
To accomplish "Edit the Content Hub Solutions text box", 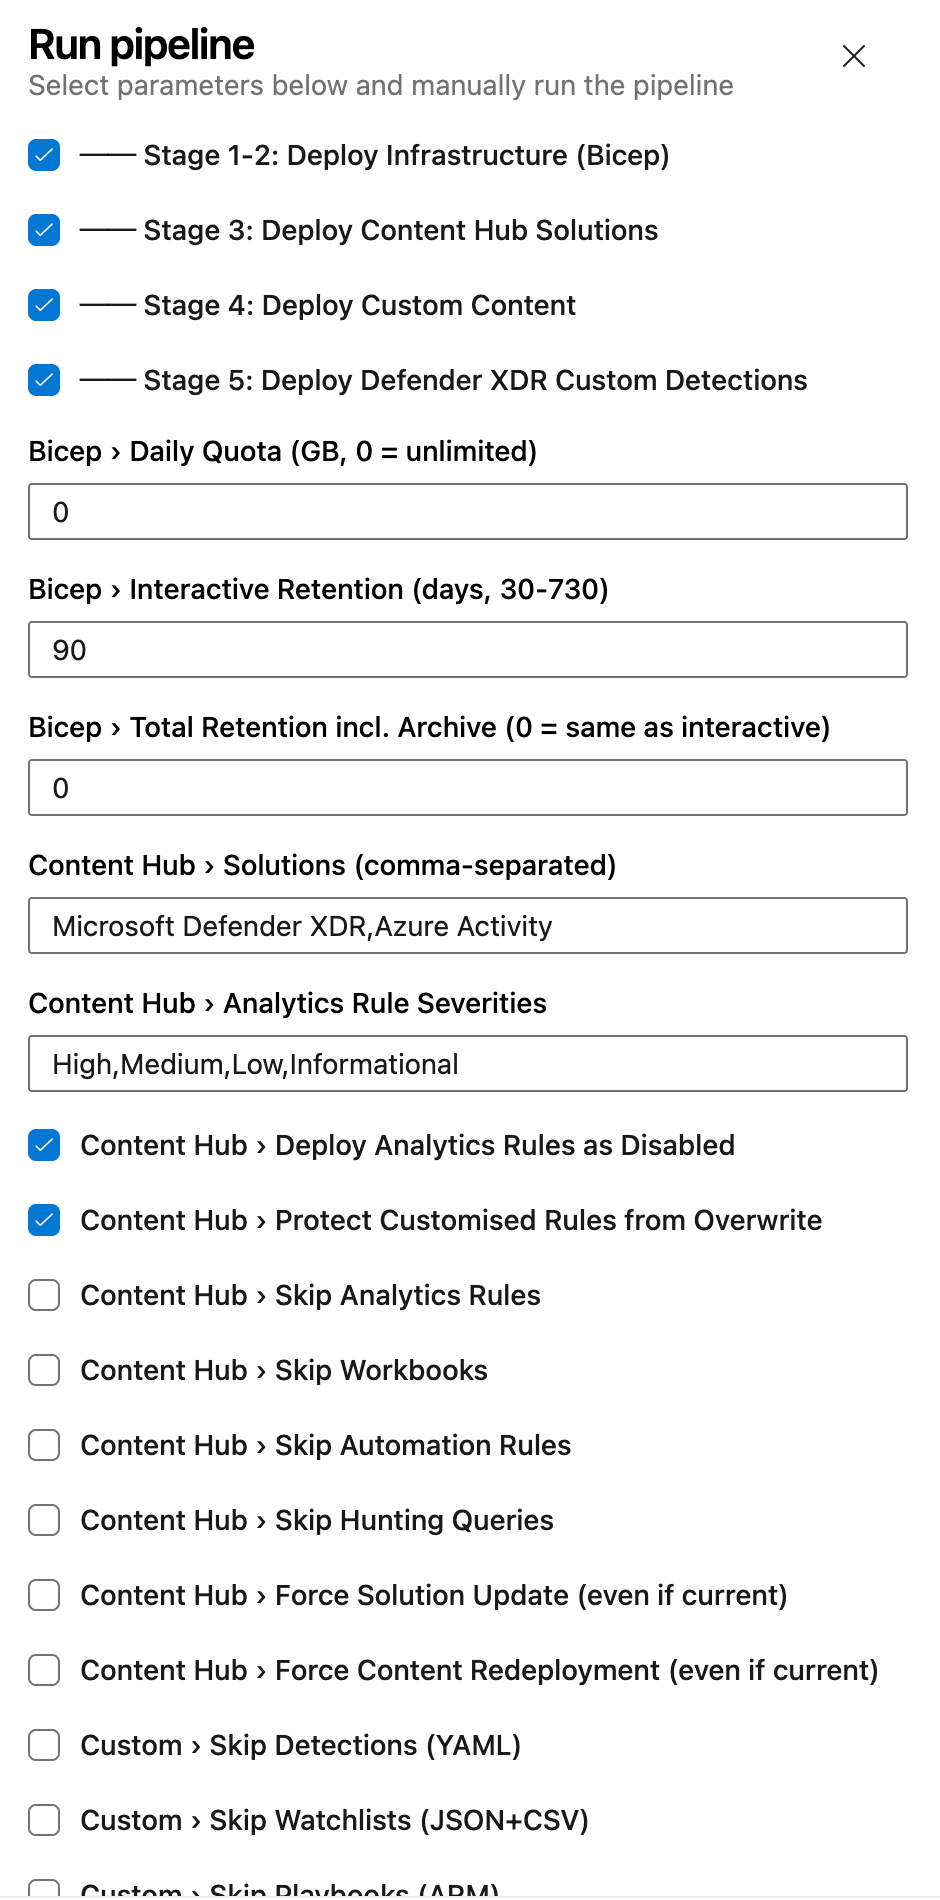I will (x=467, y=926).
